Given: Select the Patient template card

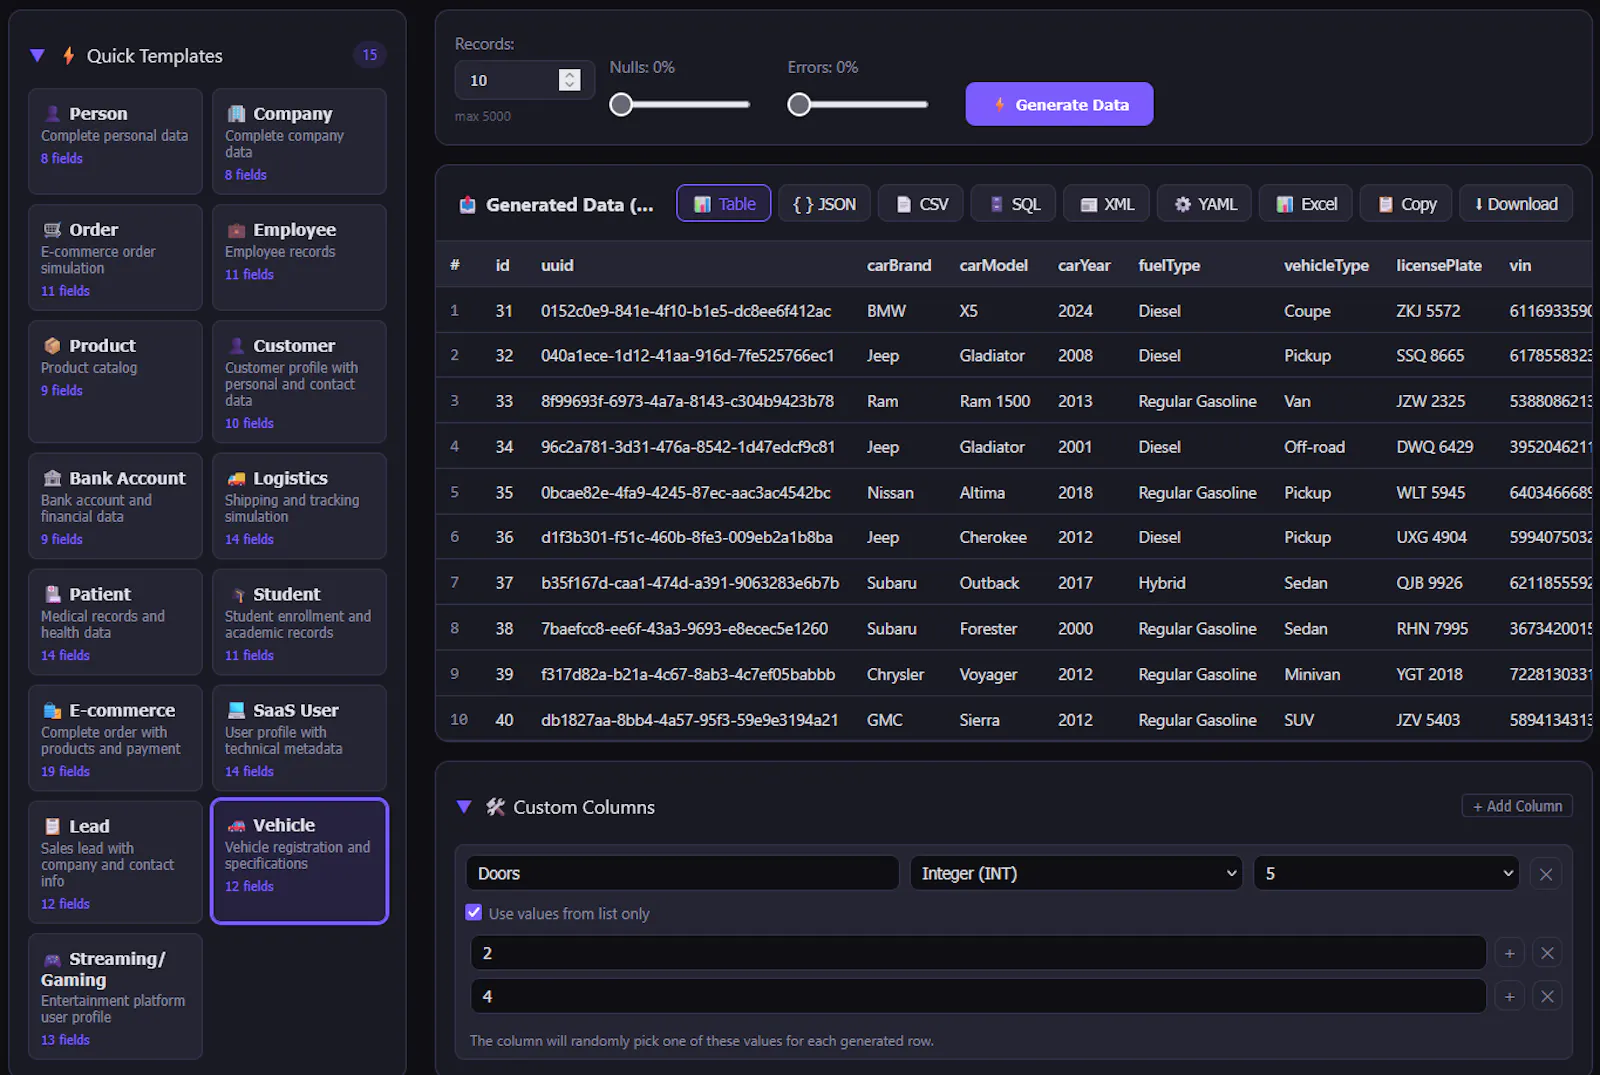Looking at the screenshot, I should (115, 622).
